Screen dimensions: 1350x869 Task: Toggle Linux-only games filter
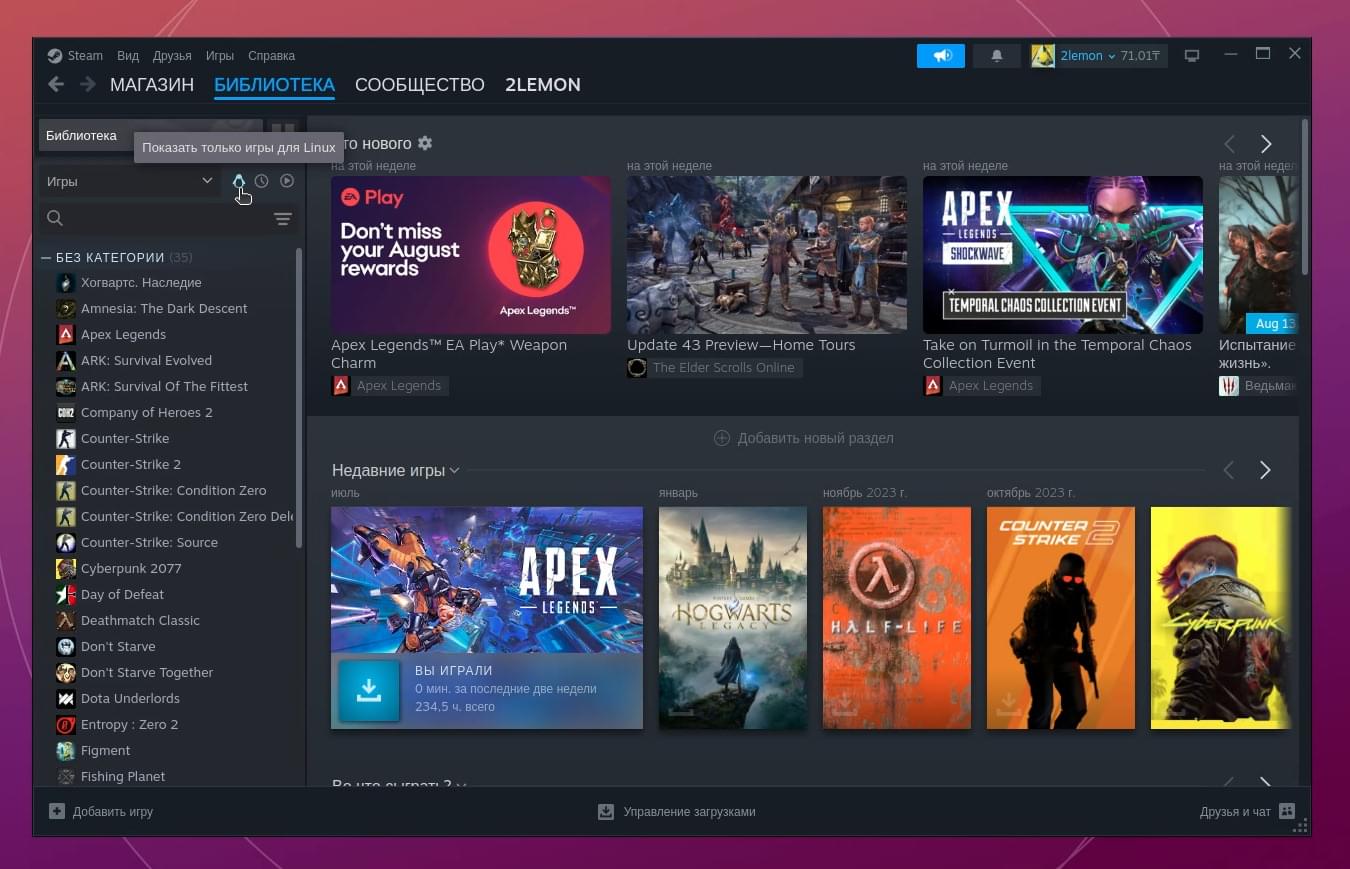click(x=238, y=181)
